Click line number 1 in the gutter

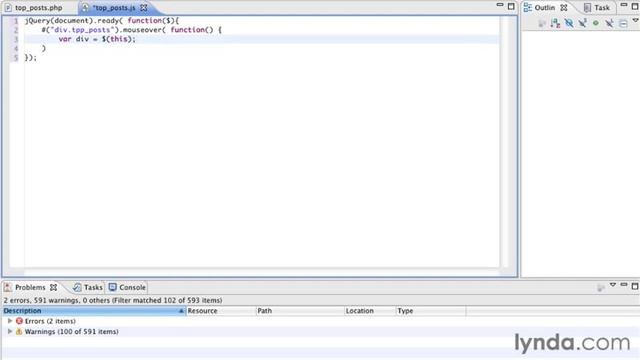16,20
